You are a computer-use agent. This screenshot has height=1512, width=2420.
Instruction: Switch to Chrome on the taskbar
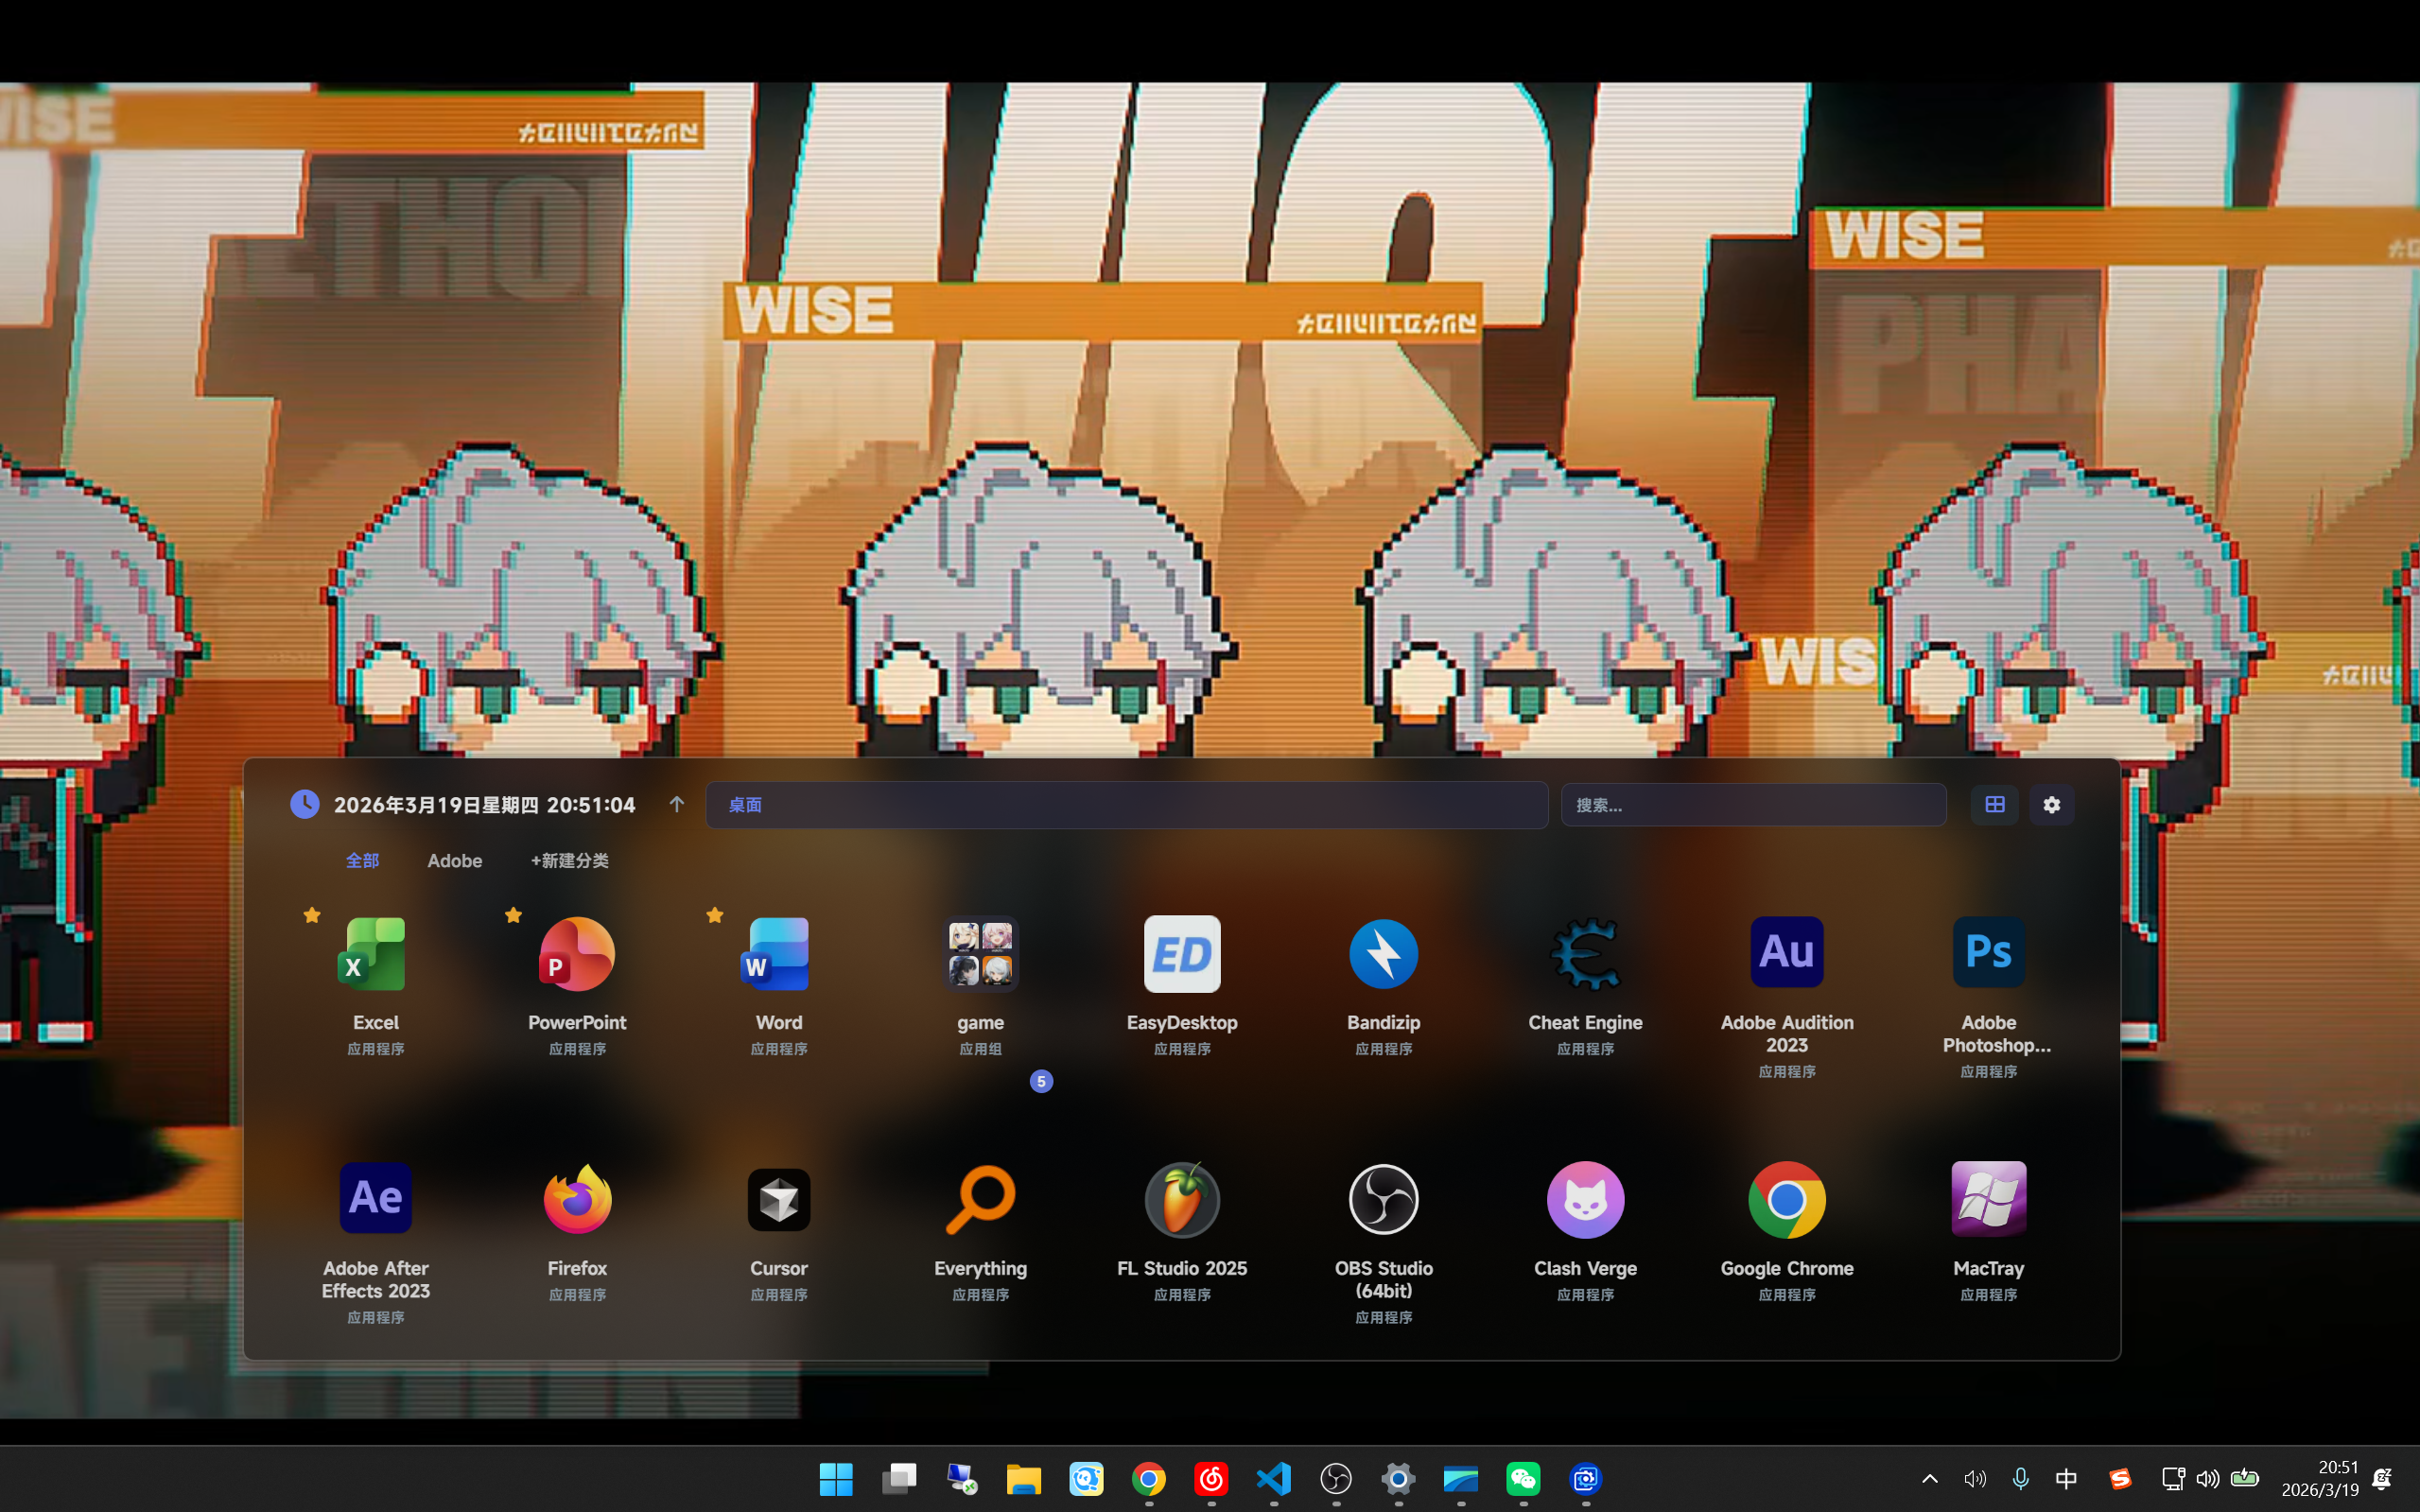tap(1149, 1479)
